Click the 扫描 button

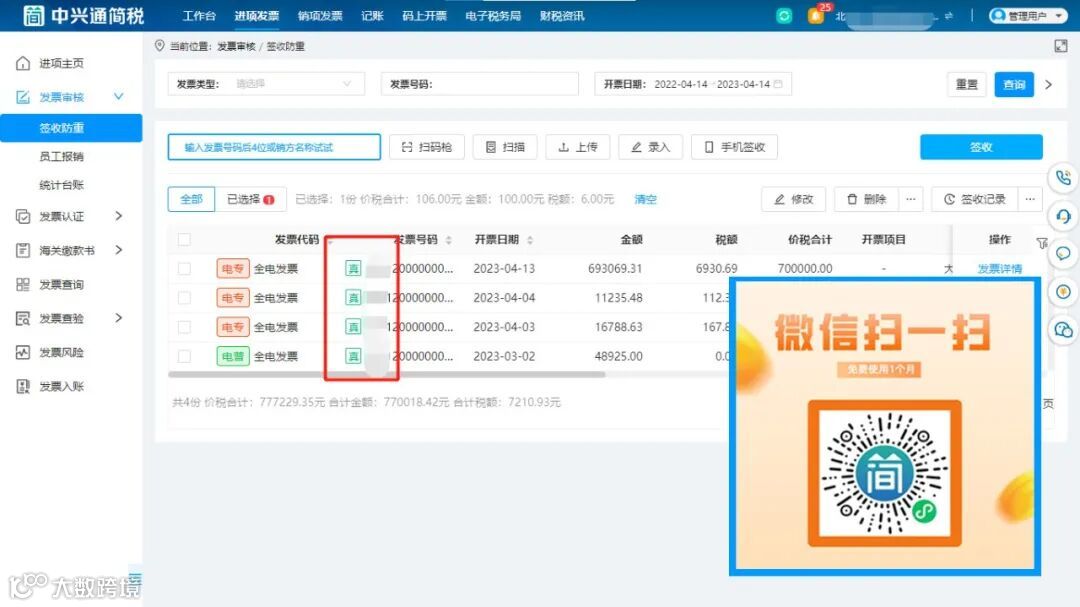(x=505, y=147)
